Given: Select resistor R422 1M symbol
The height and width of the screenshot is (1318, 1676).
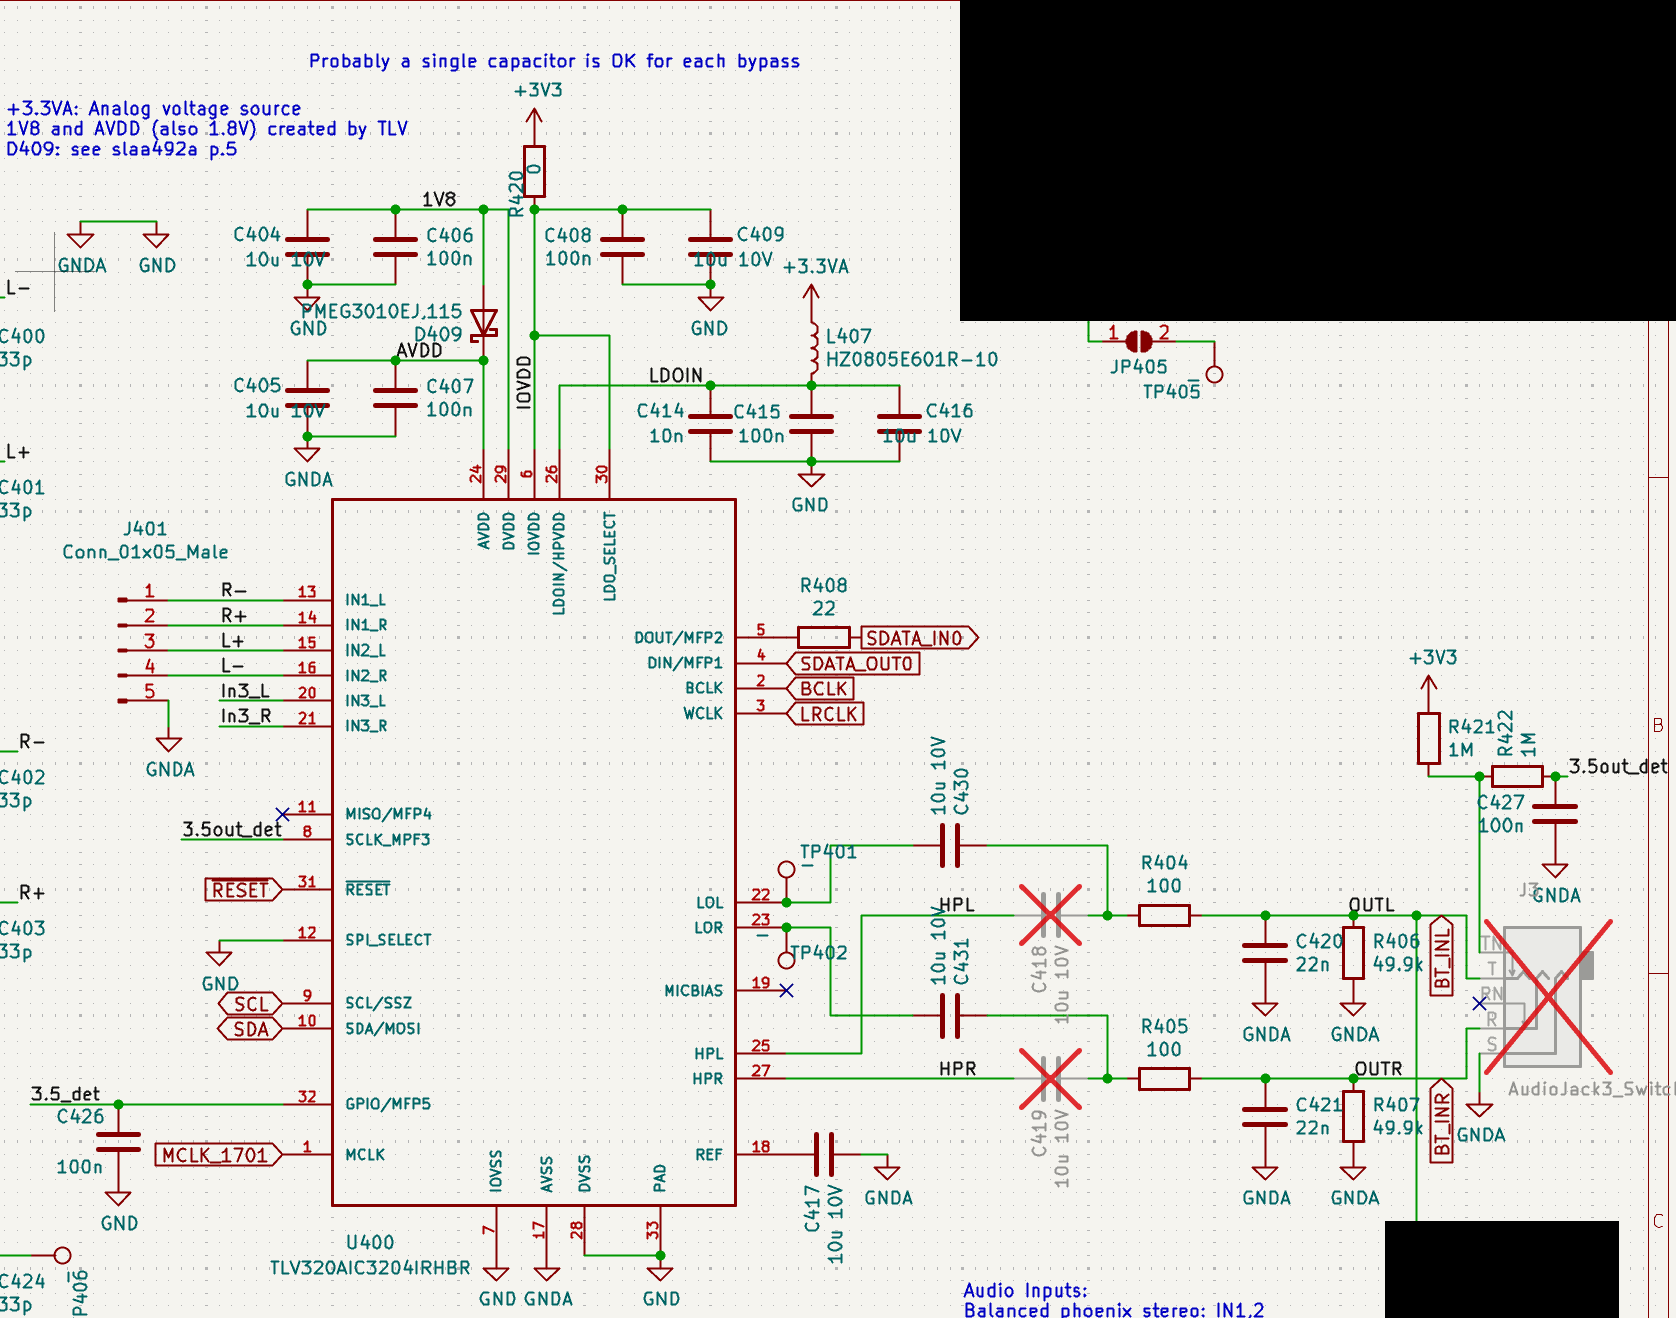Looking at the screenshot, I should [x=1517, y=776].
